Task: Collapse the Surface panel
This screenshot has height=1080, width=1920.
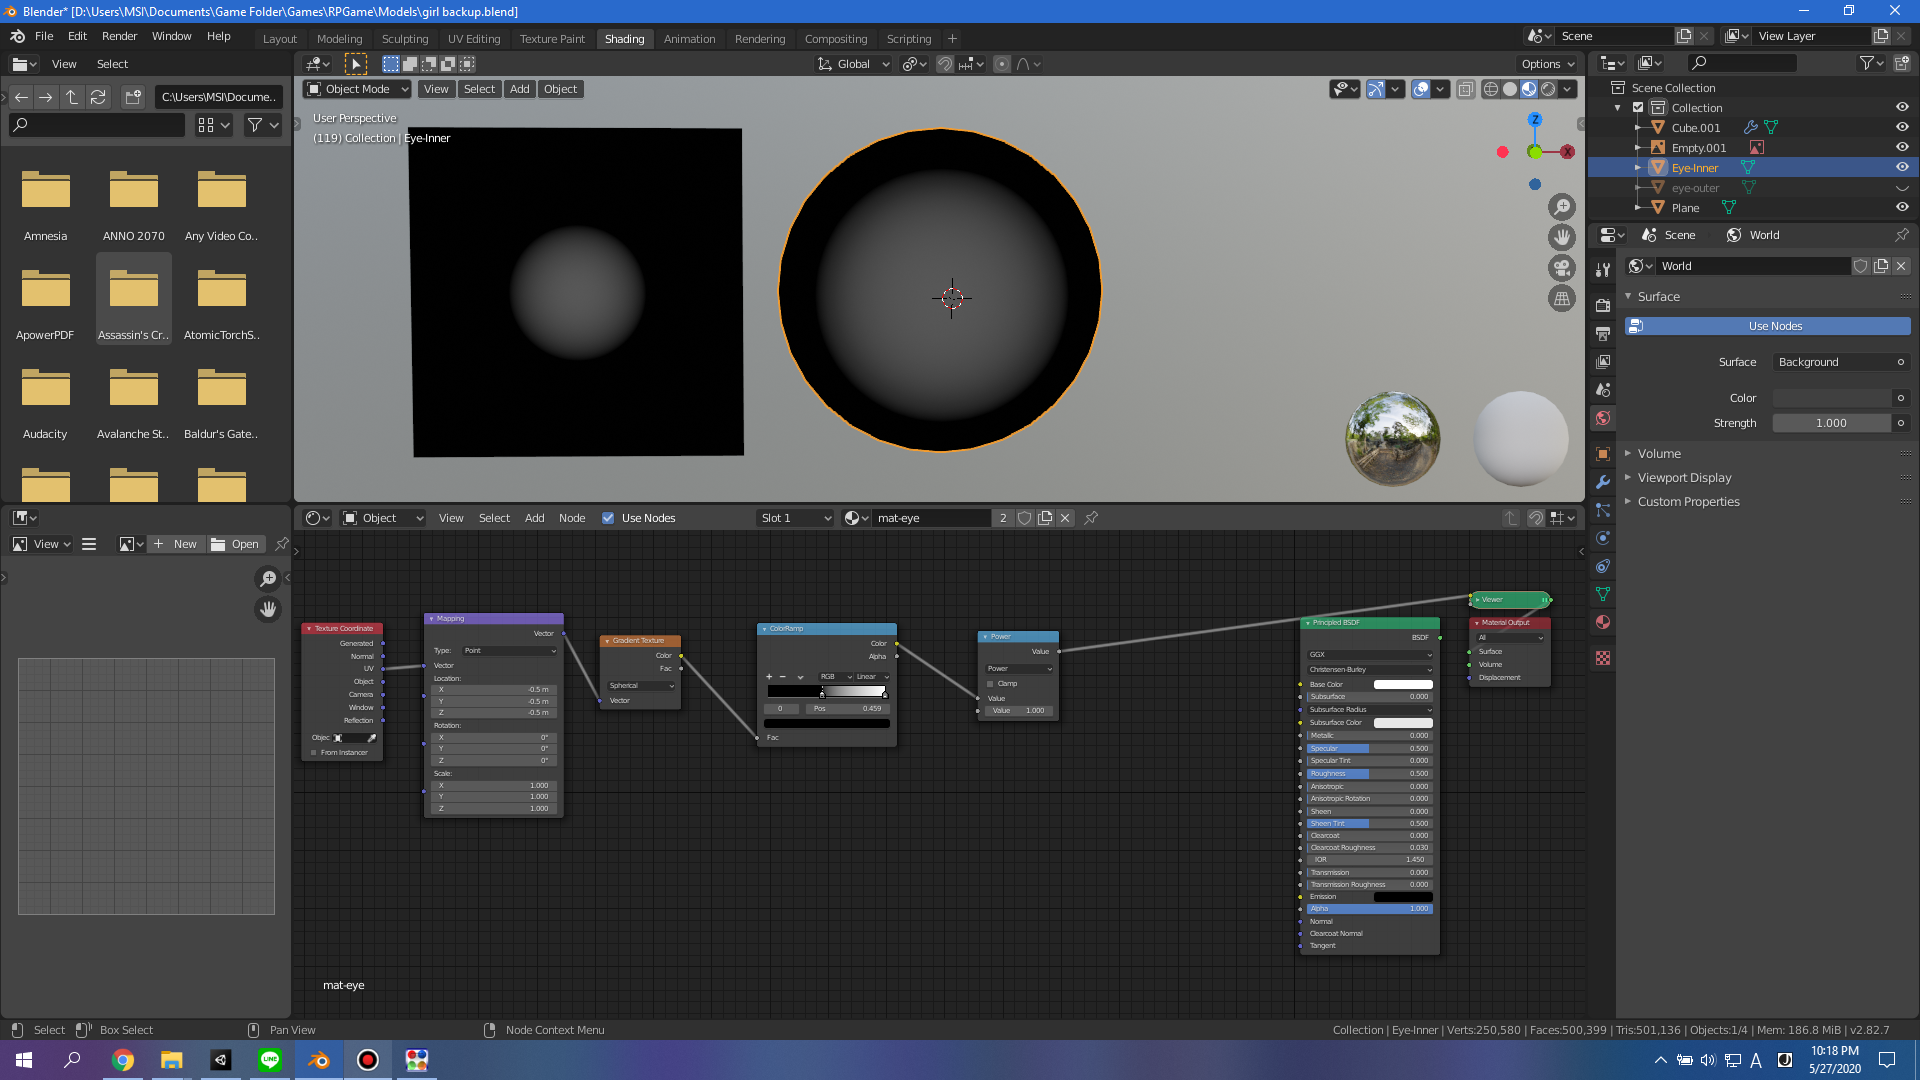Action: pyautogui.click(x=1658, y=297)
